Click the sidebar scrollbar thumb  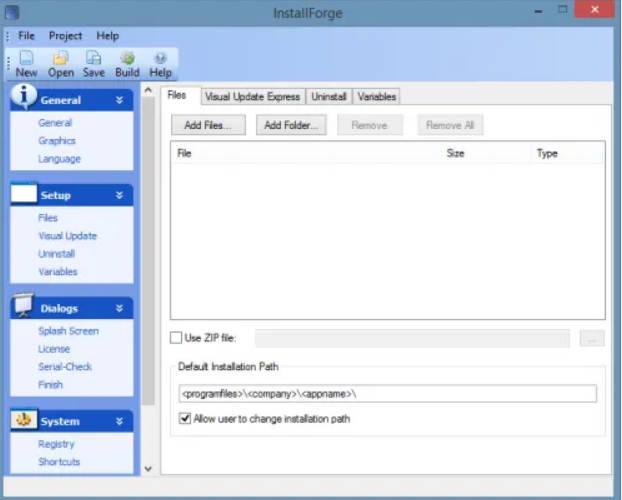148,251
